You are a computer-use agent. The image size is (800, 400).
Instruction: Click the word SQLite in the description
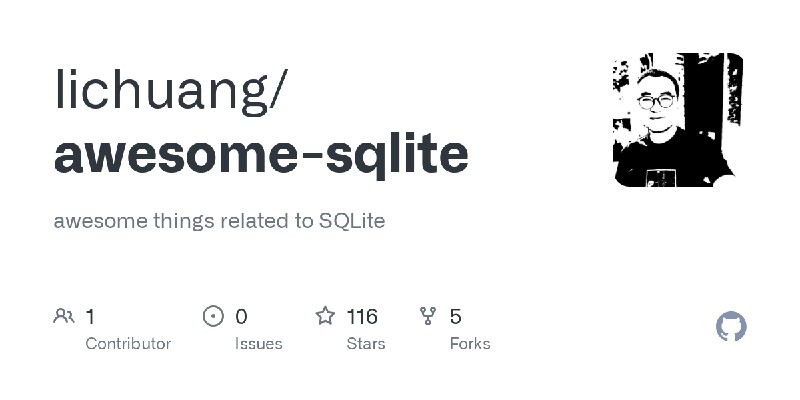click(352, 221)
